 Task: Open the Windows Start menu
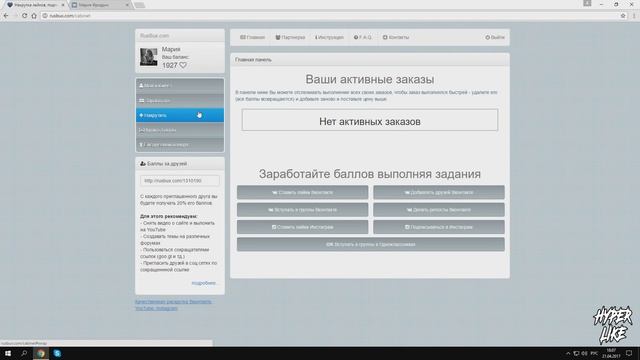tap(8, 353)
